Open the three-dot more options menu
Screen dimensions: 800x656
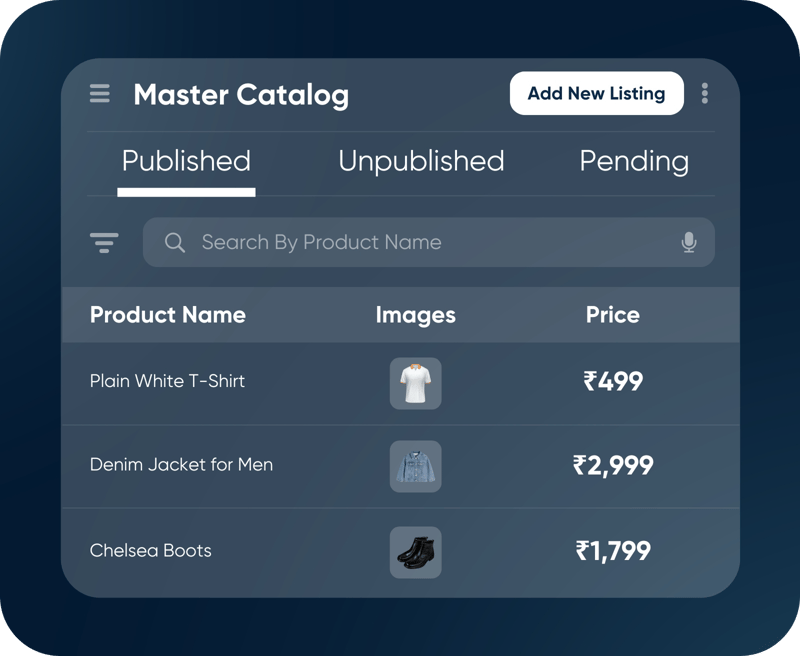[x=705, y=94]
